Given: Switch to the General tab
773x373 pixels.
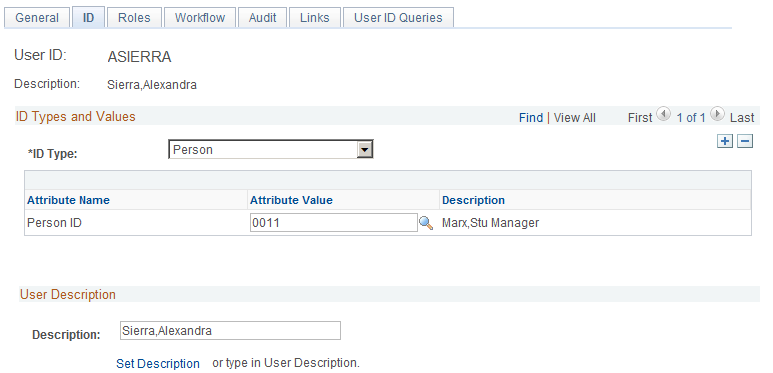Looking at the screenshot, I should (37, 18).
